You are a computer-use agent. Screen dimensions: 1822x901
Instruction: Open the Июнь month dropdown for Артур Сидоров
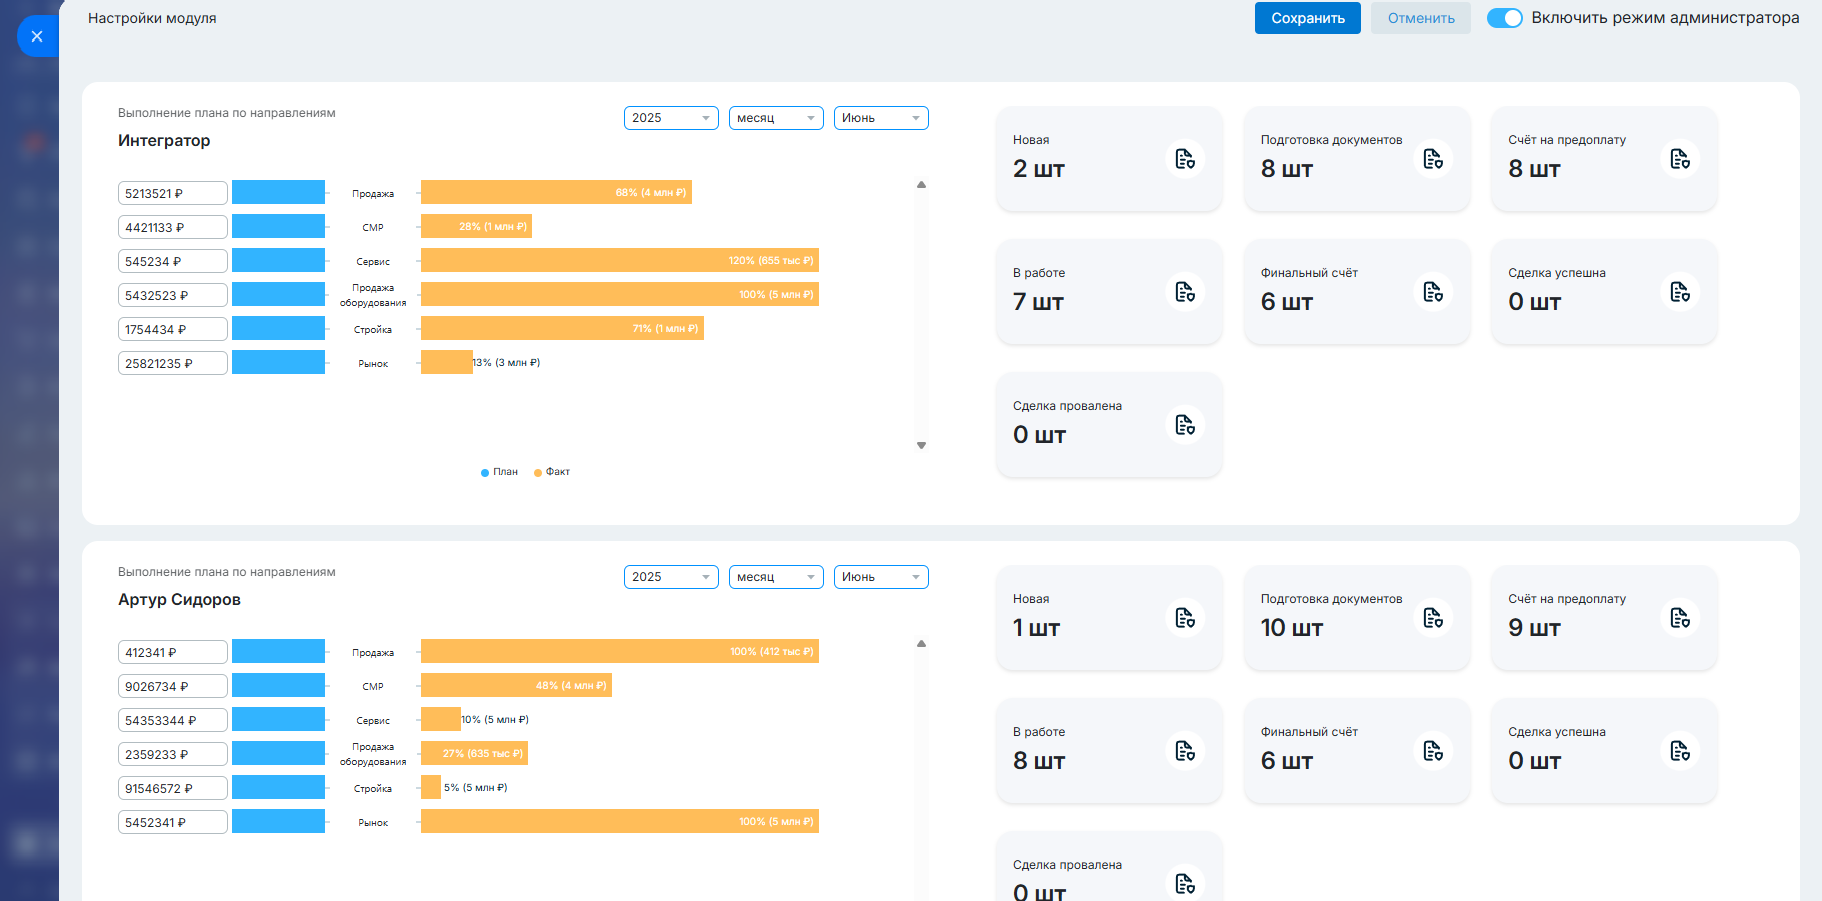[x=881, y=577]
